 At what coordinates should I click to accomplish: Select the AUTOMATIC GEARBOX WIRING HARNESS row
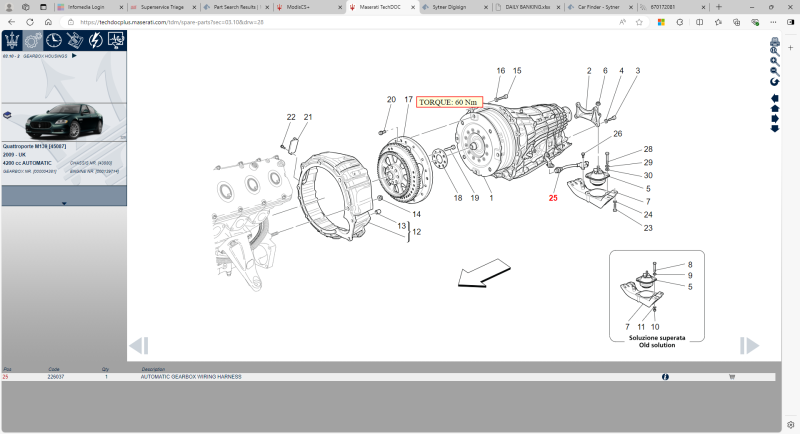pyautogui.click(x=388, y=377)
